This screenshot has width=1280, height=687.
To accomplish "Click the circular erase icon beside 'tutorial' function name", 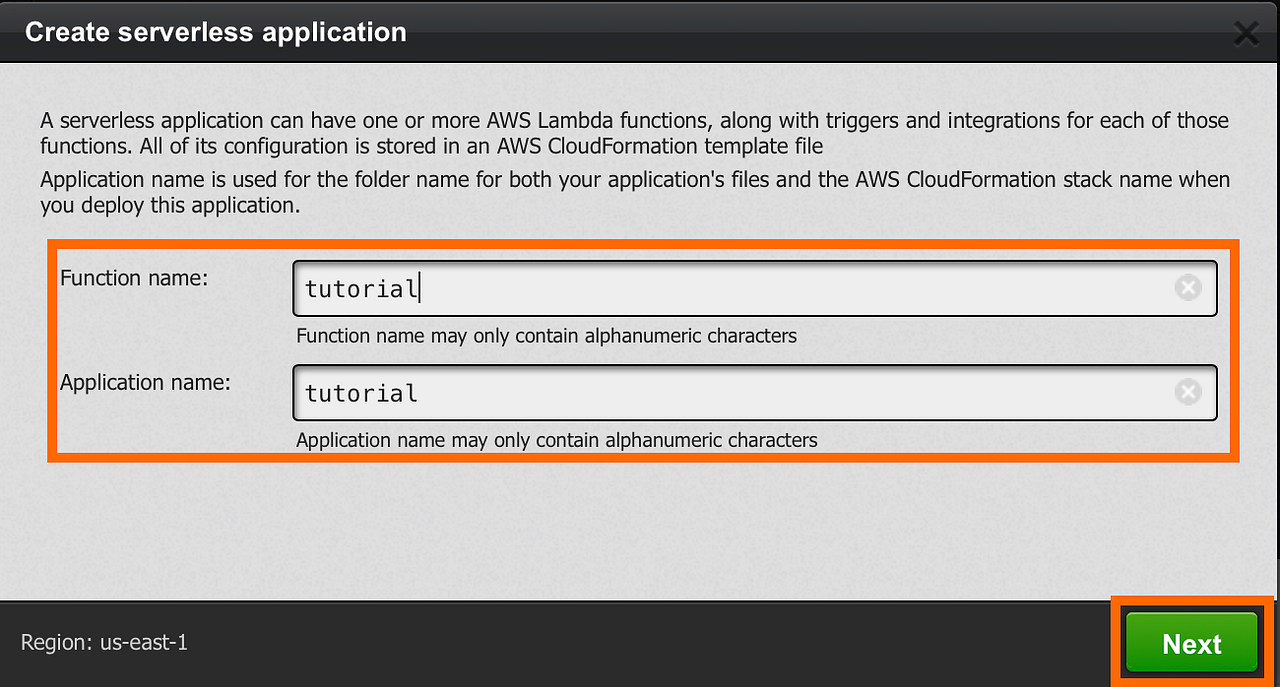I will tap(1188, 287).
